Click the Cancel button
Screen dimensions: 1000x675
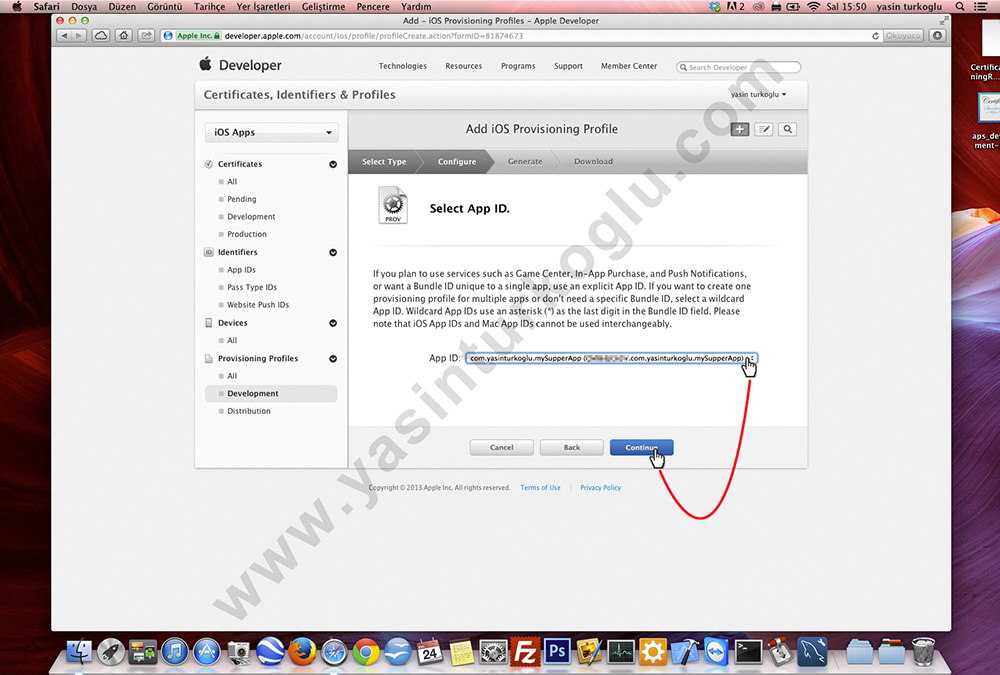click(501, 447)
